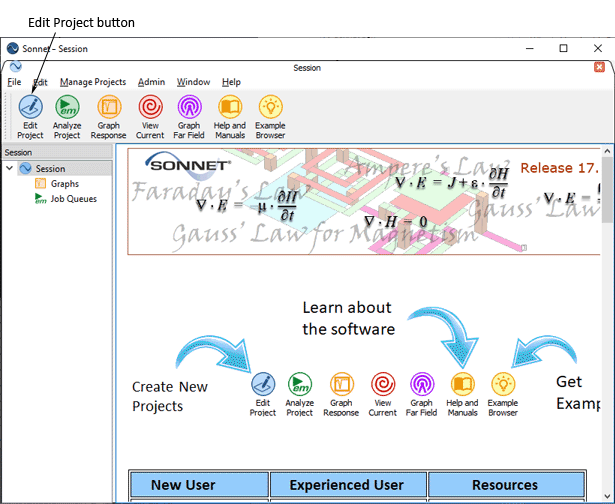Open the Edit menu
The width and height of the screenshot is (615, 504).
pyautogui.click(x=40, y=82)
